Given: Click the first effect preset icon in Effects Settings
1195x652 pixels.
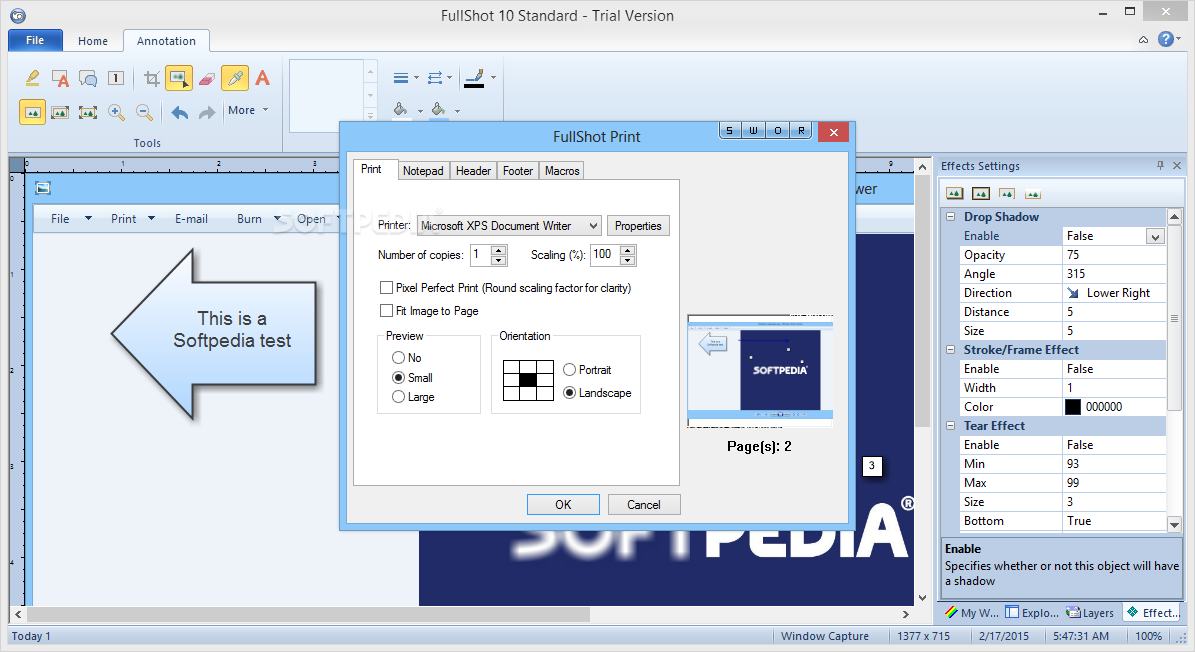Looking at the screenshot, I should 954,193.
